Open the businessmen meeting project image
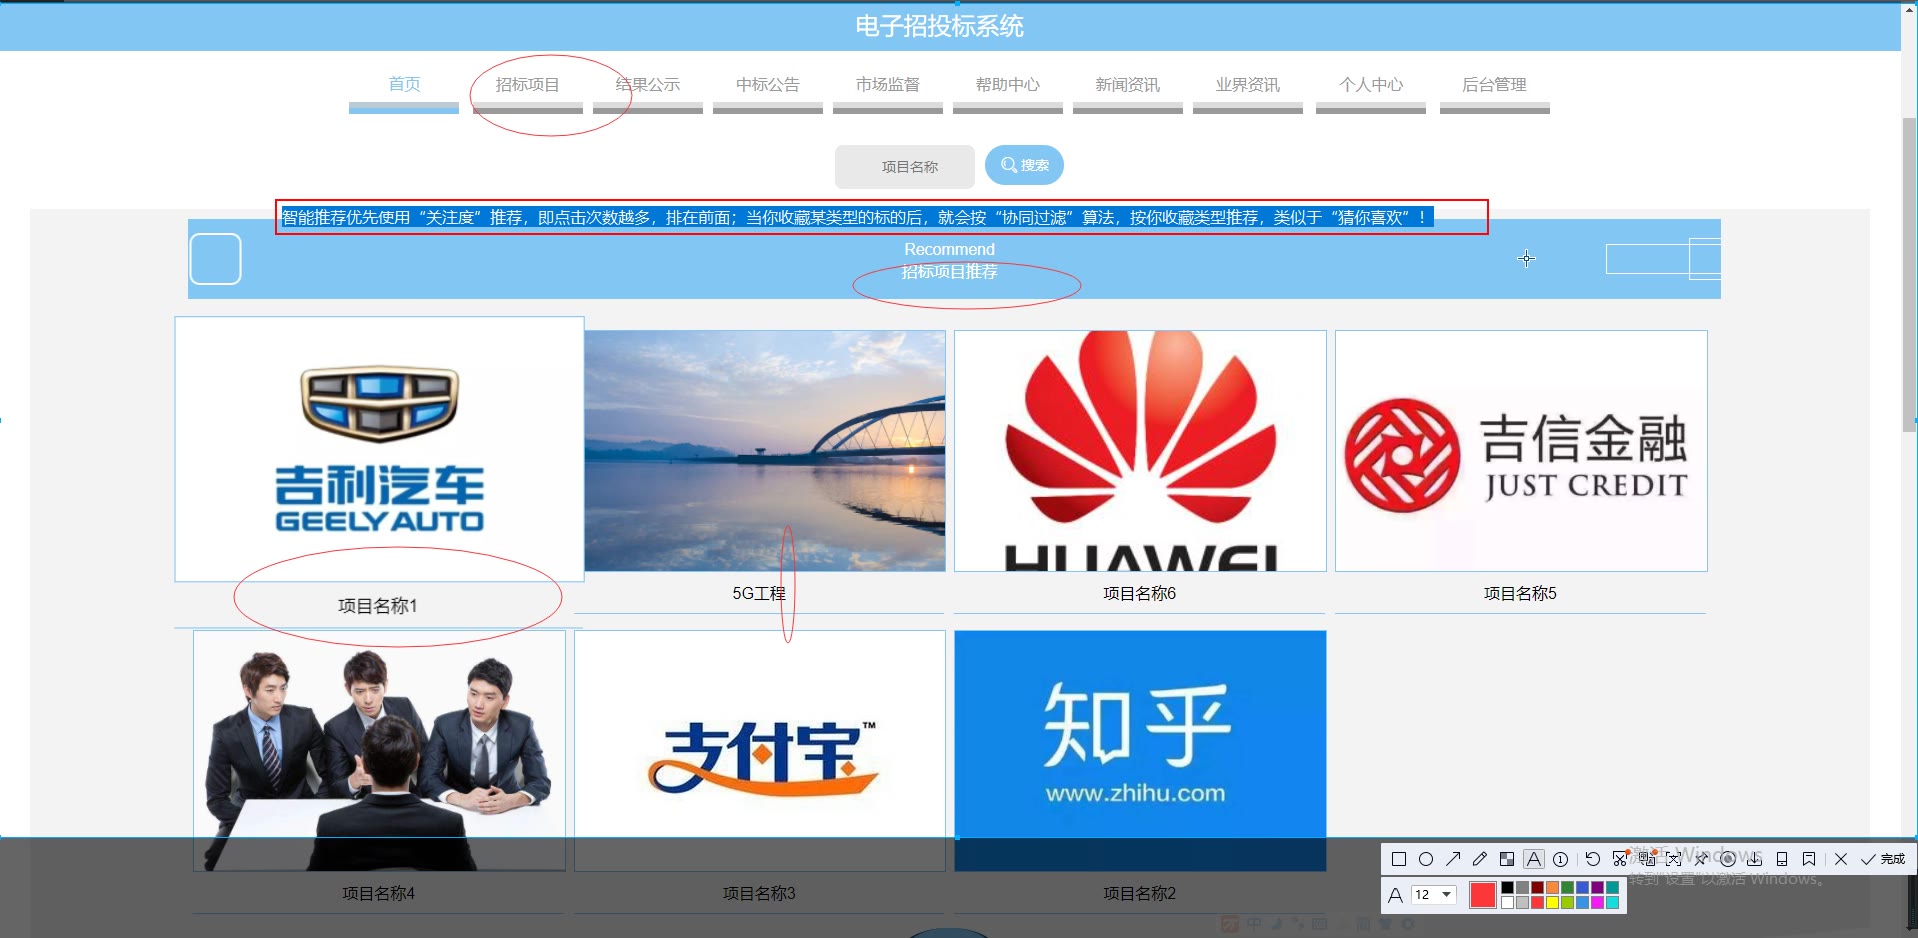1918x938 pixels. (x=379, y=751)
